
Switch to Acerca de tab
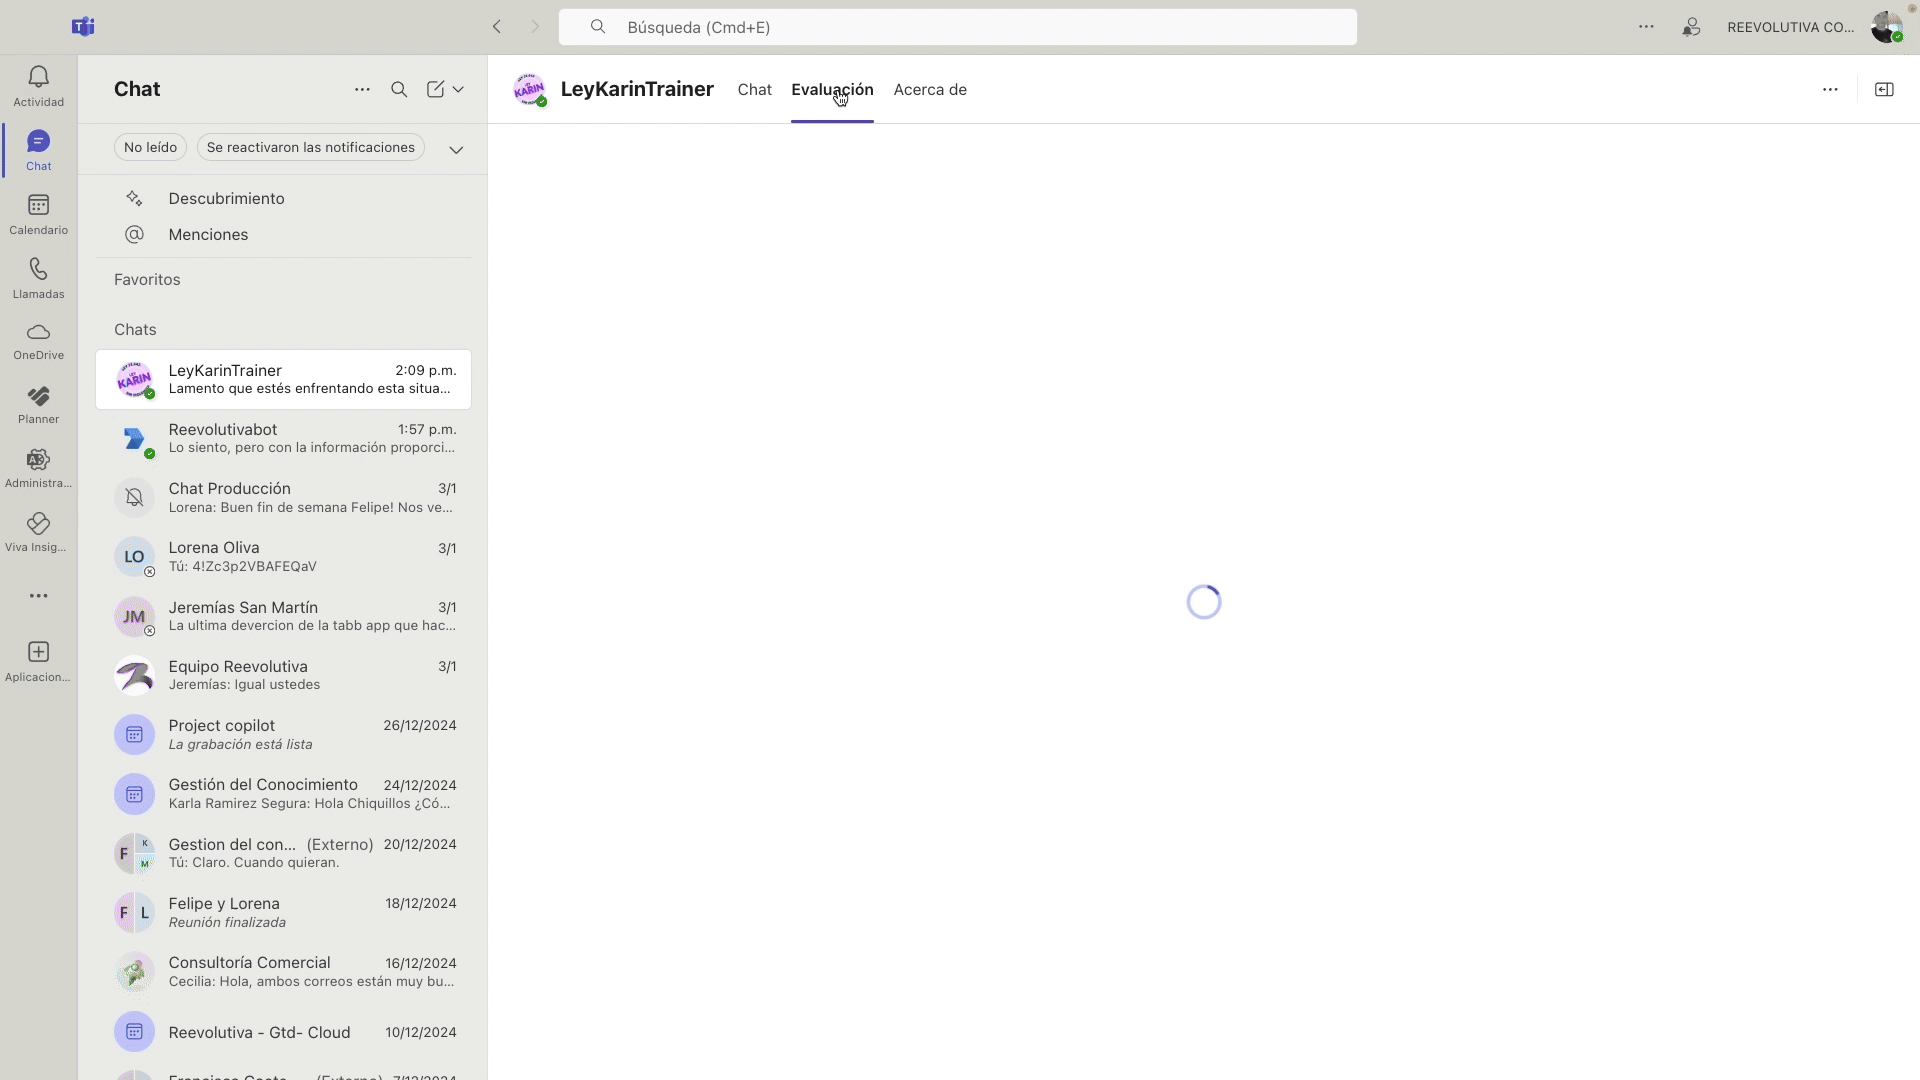click(931, 88)
